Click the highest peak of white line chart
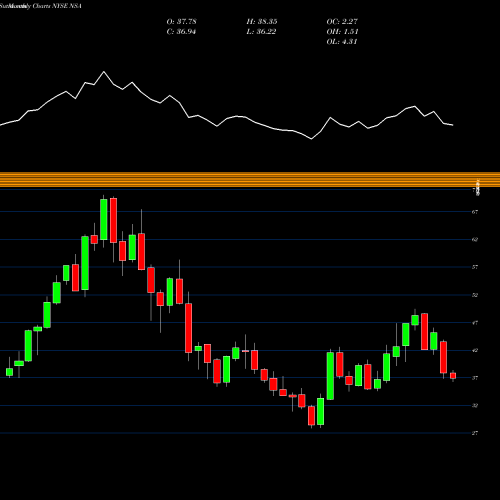The height and width of the screenshot is (500, 500). coord(104,72)
